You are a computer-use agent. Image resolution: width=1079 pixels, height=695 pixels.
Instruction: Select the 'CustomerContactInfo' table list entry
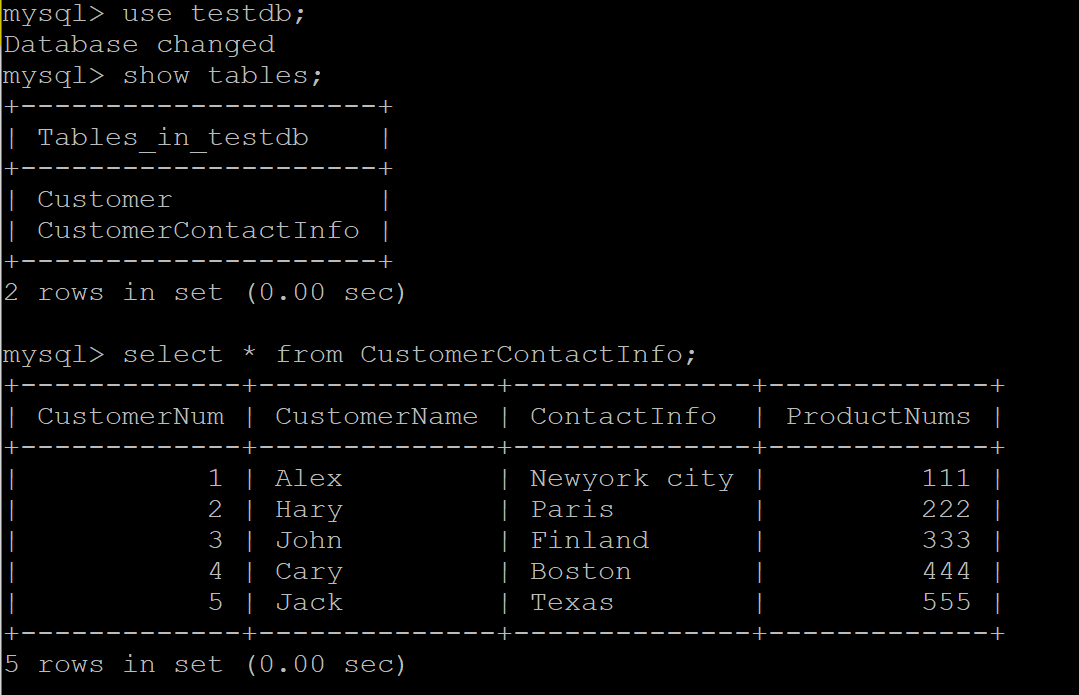[x=198, y=231]
